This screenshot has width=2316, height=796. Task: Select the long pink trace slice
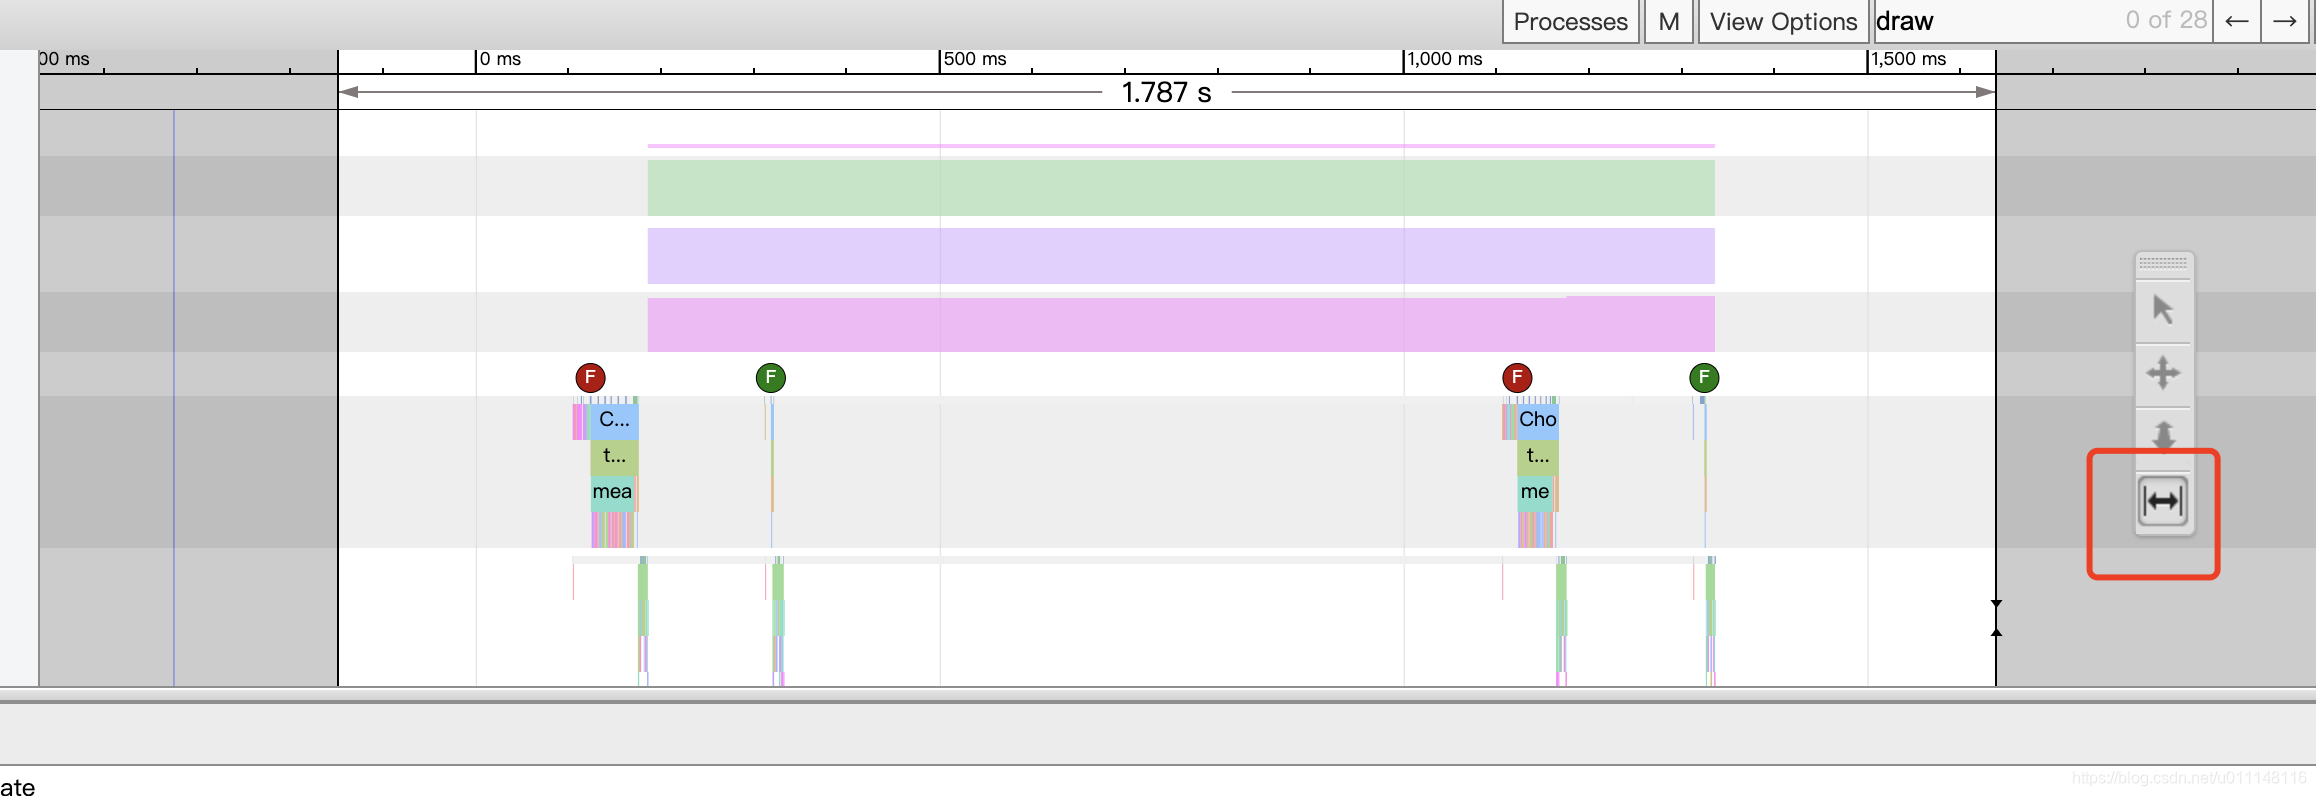tap(1181, 324)
